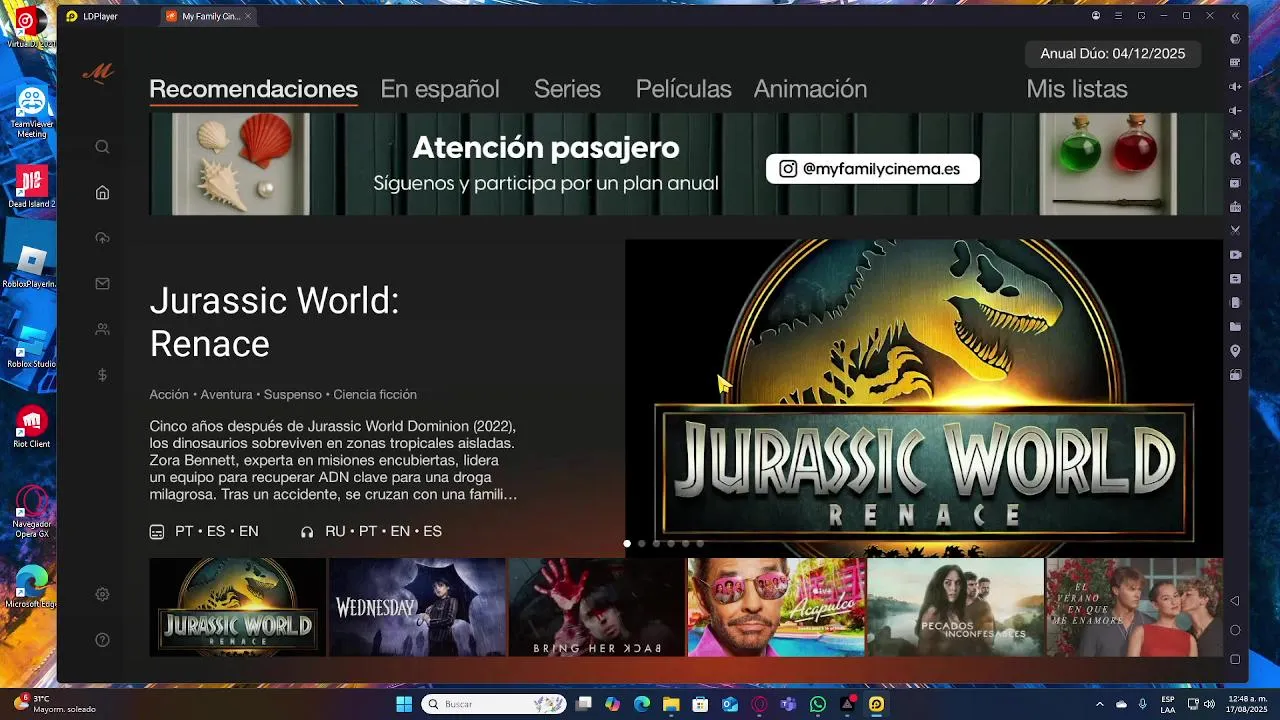Screen dimensions: 1280x720
Task: Tap Android recents square button
Action: tap(1235, 659)
